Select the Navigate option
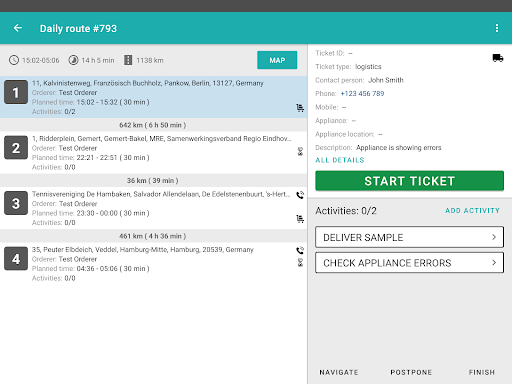Screen dimensions: 512x384 (x=339, y=372)
